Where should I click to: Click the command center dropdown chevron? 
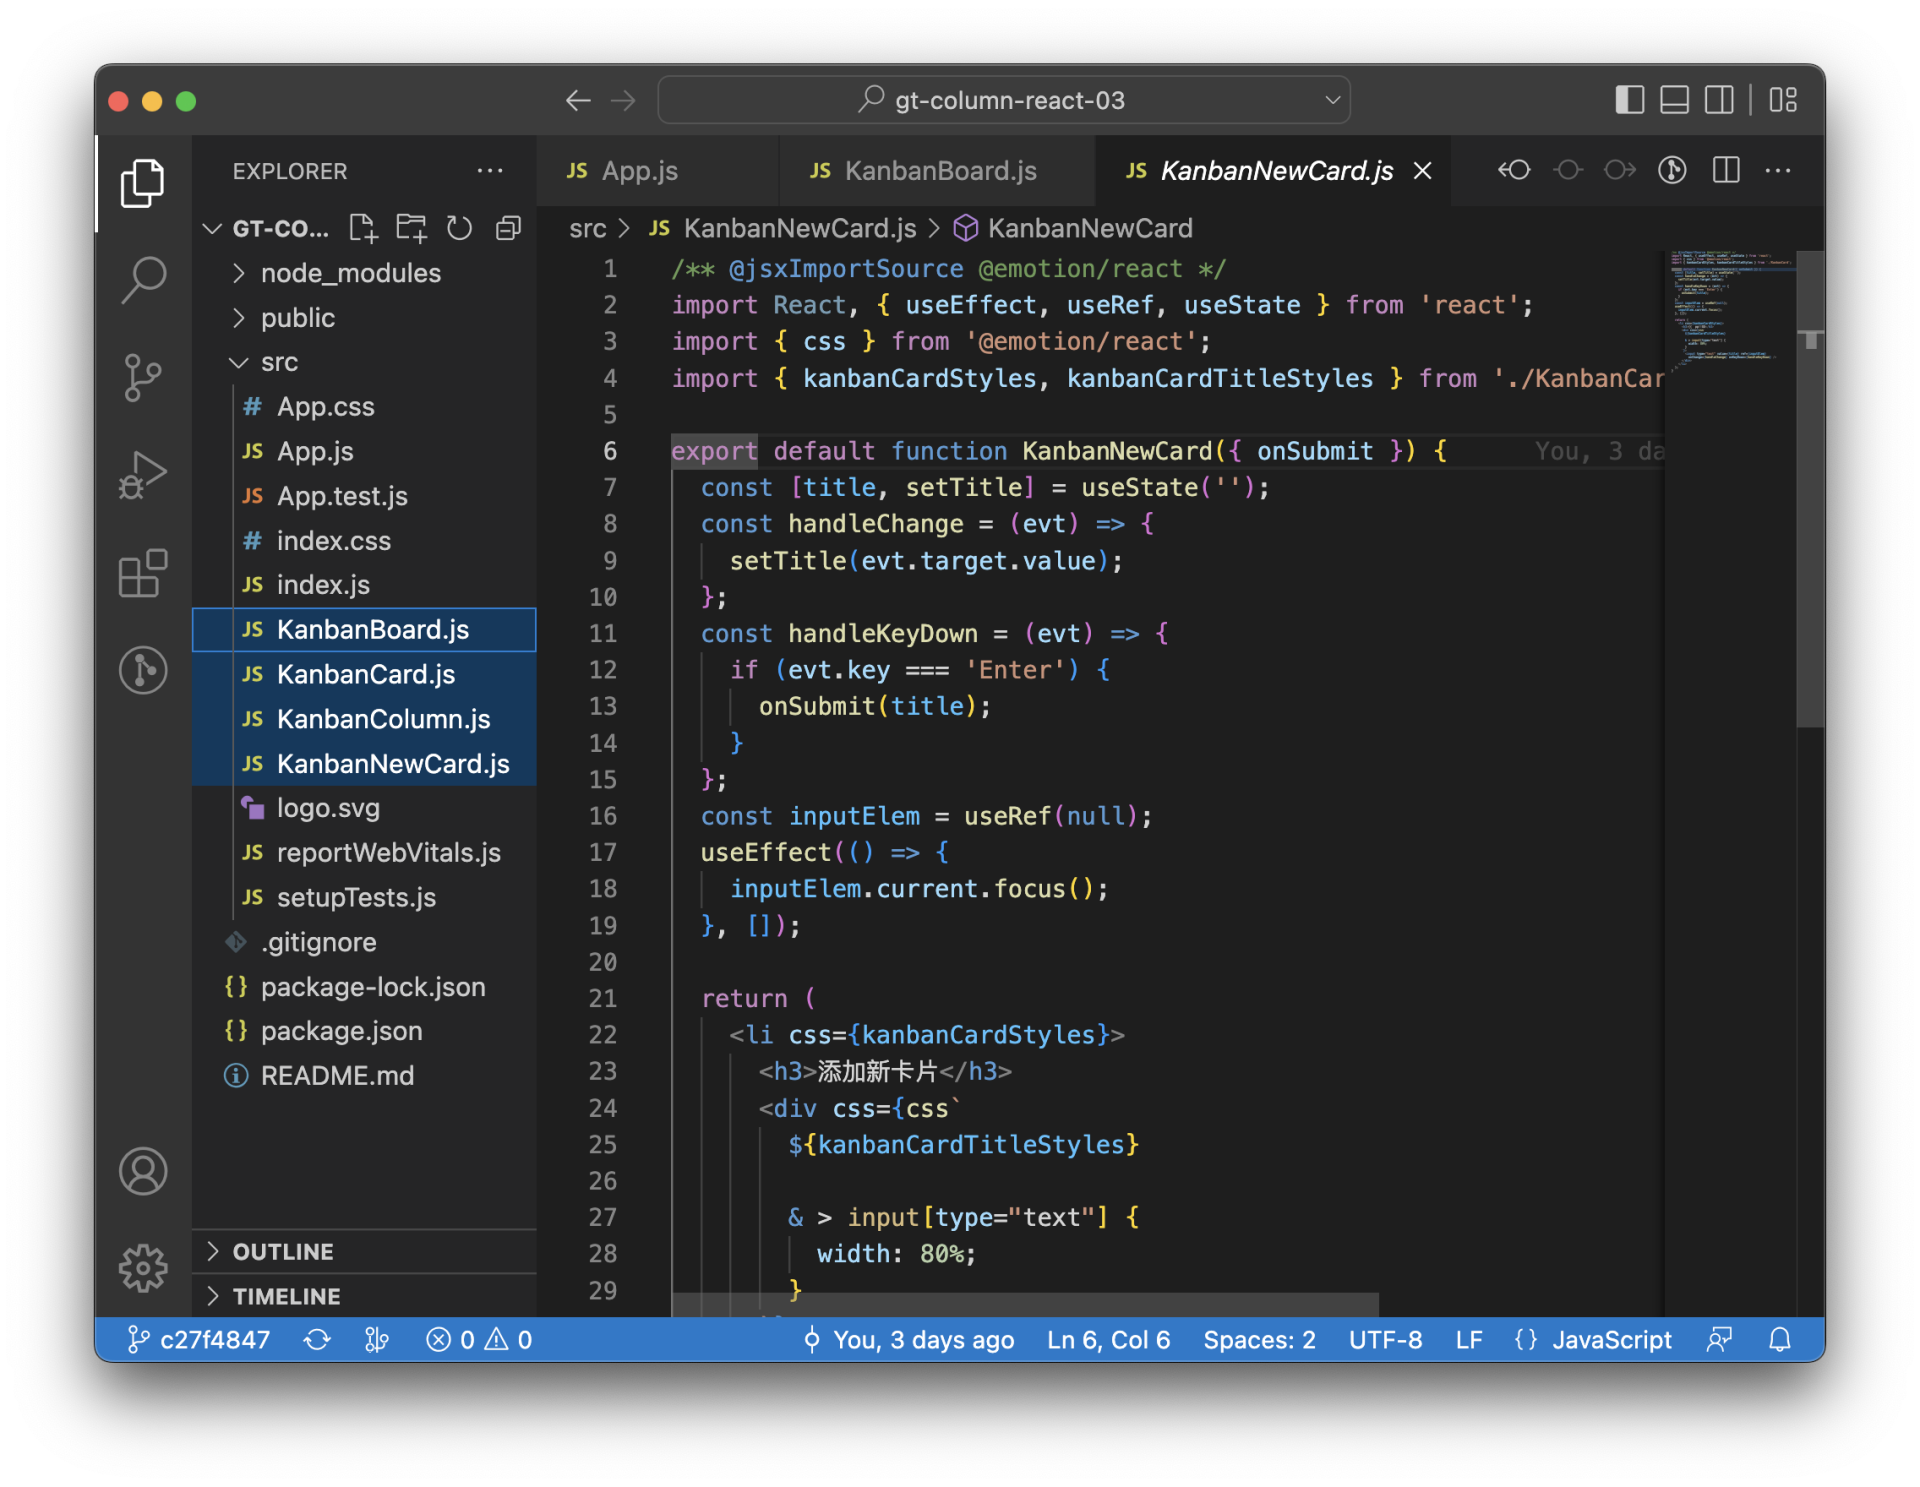point(1332,100)
